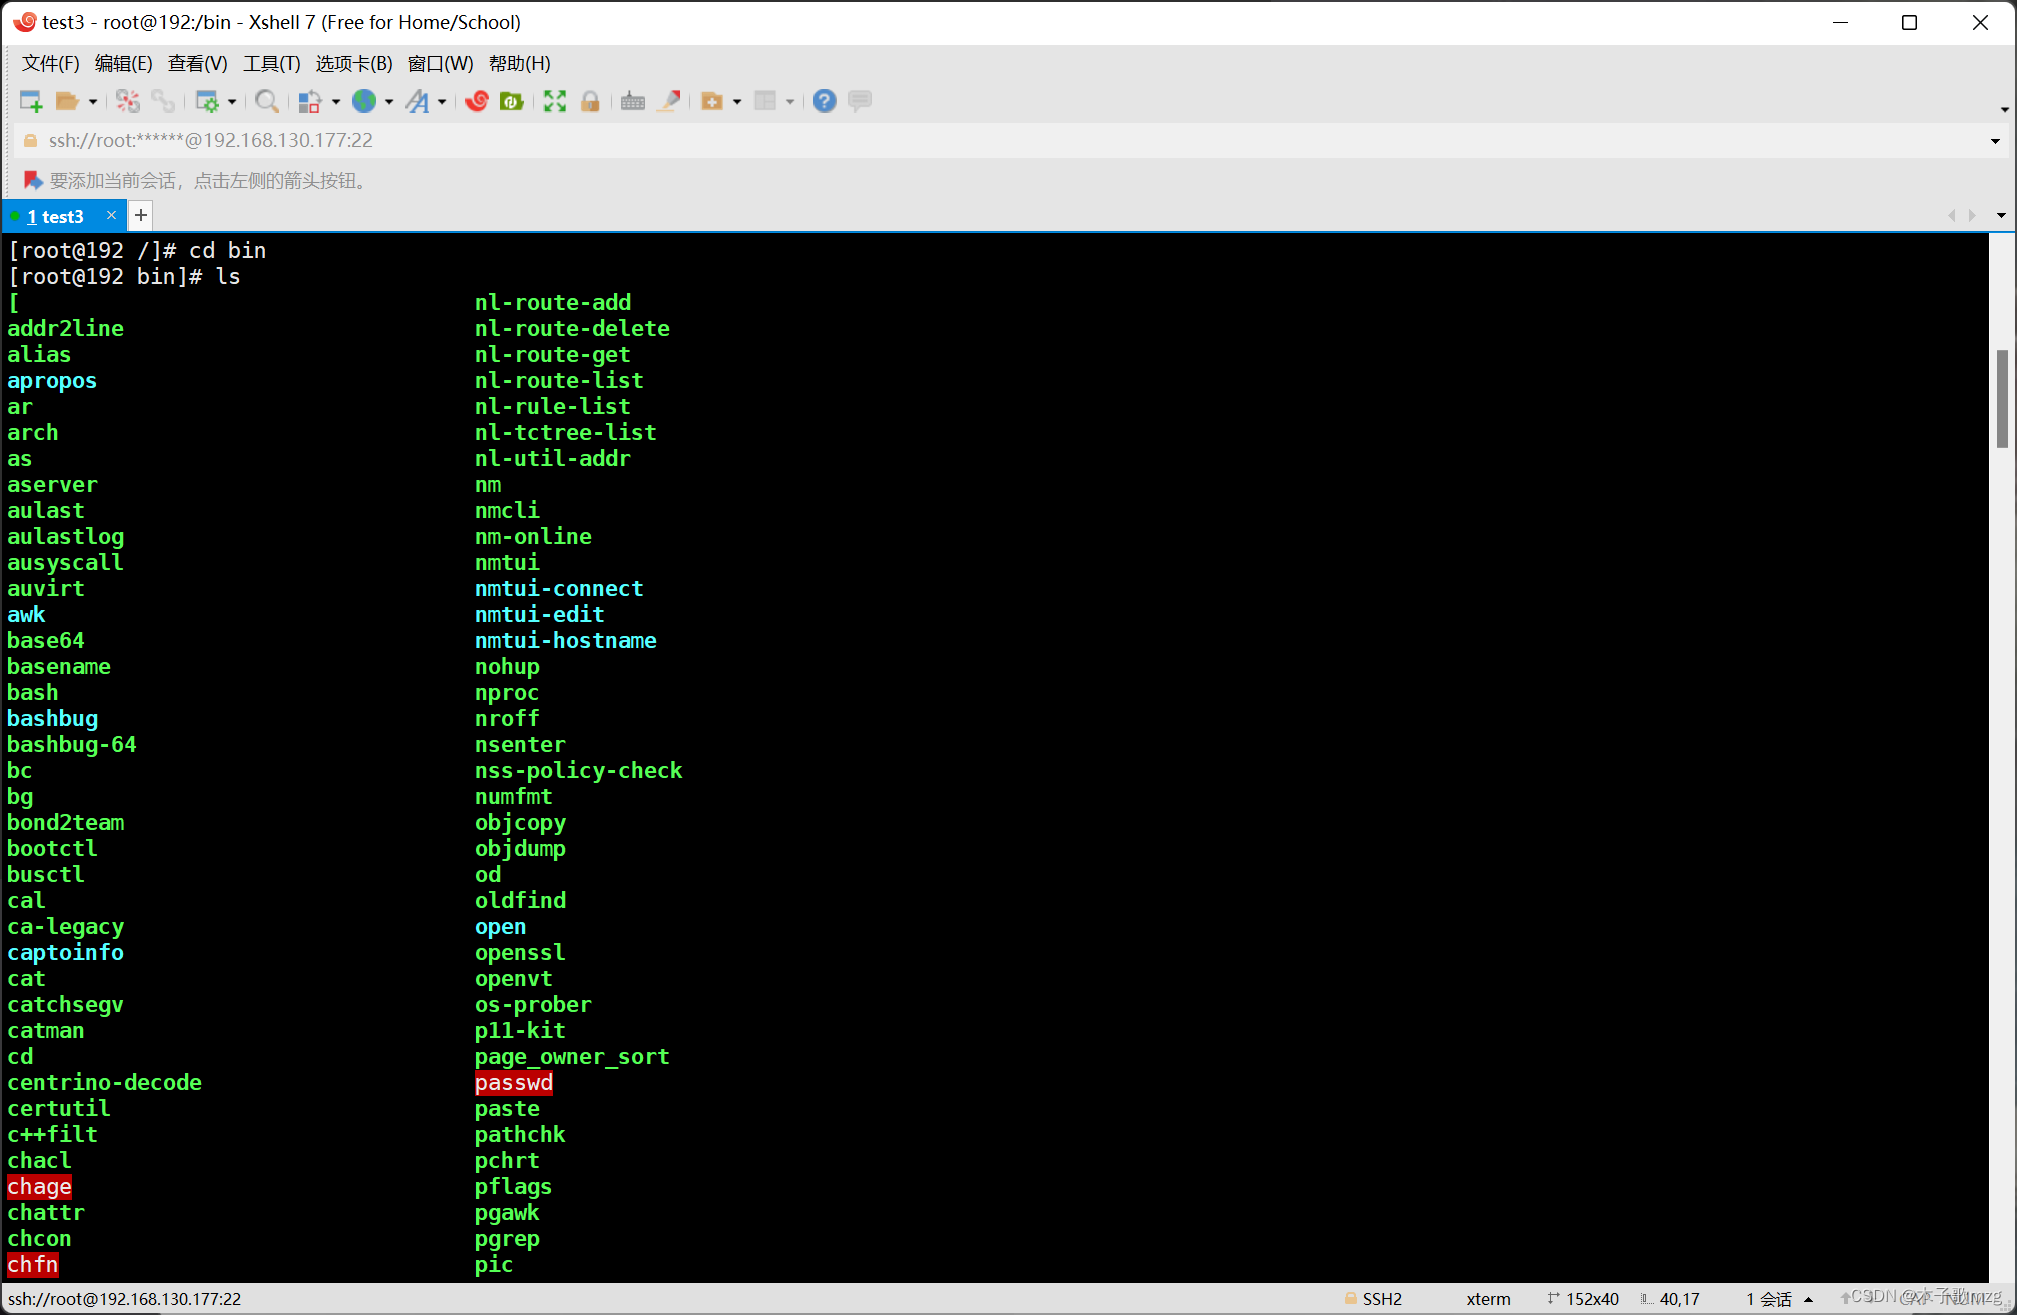Click the nss-policy-check entry
The image size is (2017, 1315).
pyautogui.click(x=579, y=770)
